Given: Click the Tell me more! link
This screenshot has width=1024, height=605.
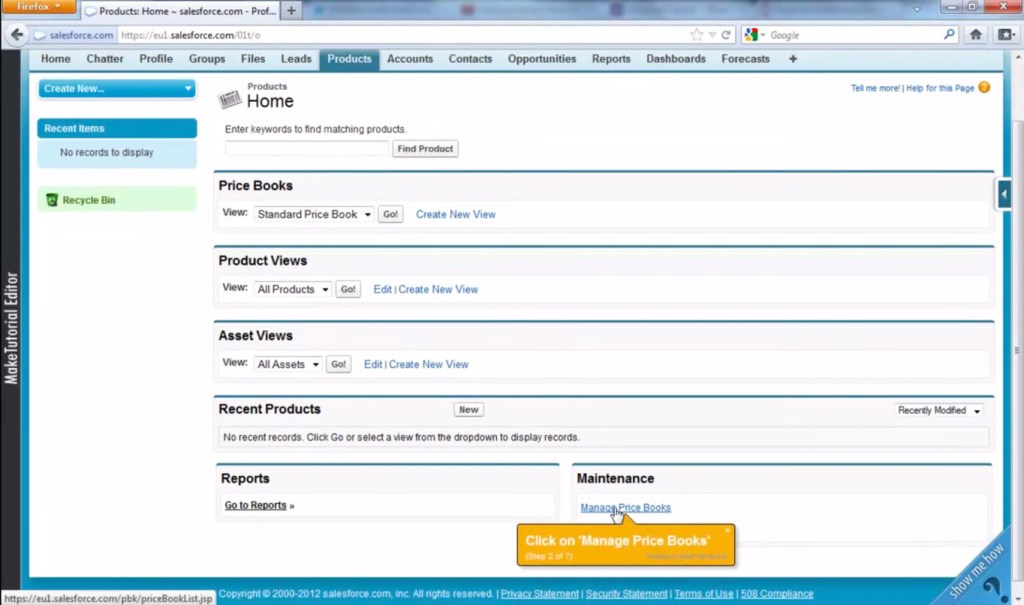Looking at the screenshot, I should 875,88.
